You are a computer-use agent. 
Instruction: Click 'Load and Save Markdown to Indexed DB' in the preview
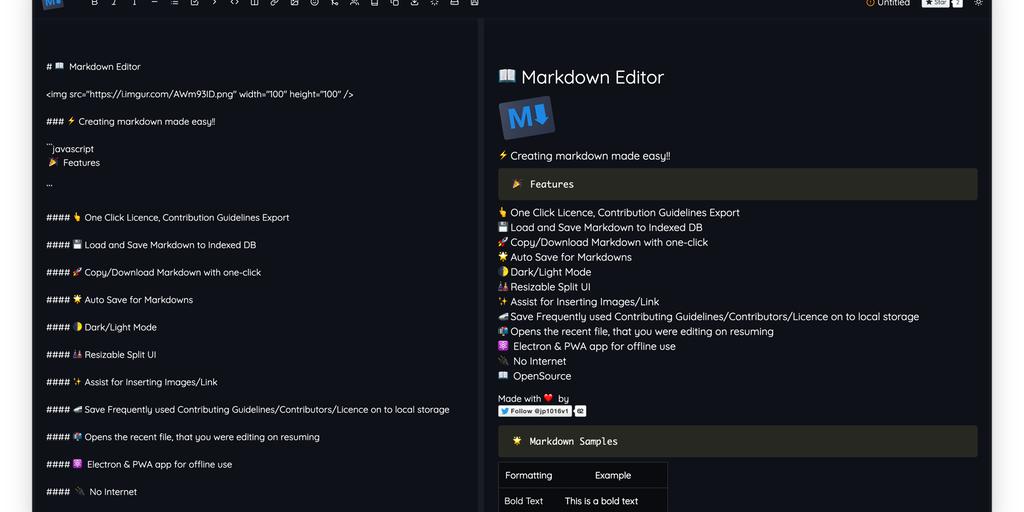(606, 227)
